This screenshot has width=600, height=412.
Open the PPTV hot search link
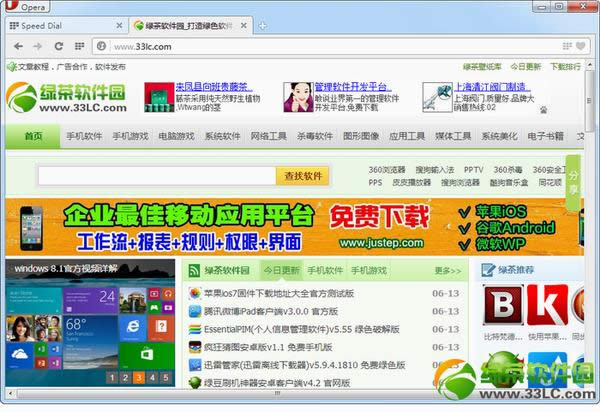tap(473, 169)
